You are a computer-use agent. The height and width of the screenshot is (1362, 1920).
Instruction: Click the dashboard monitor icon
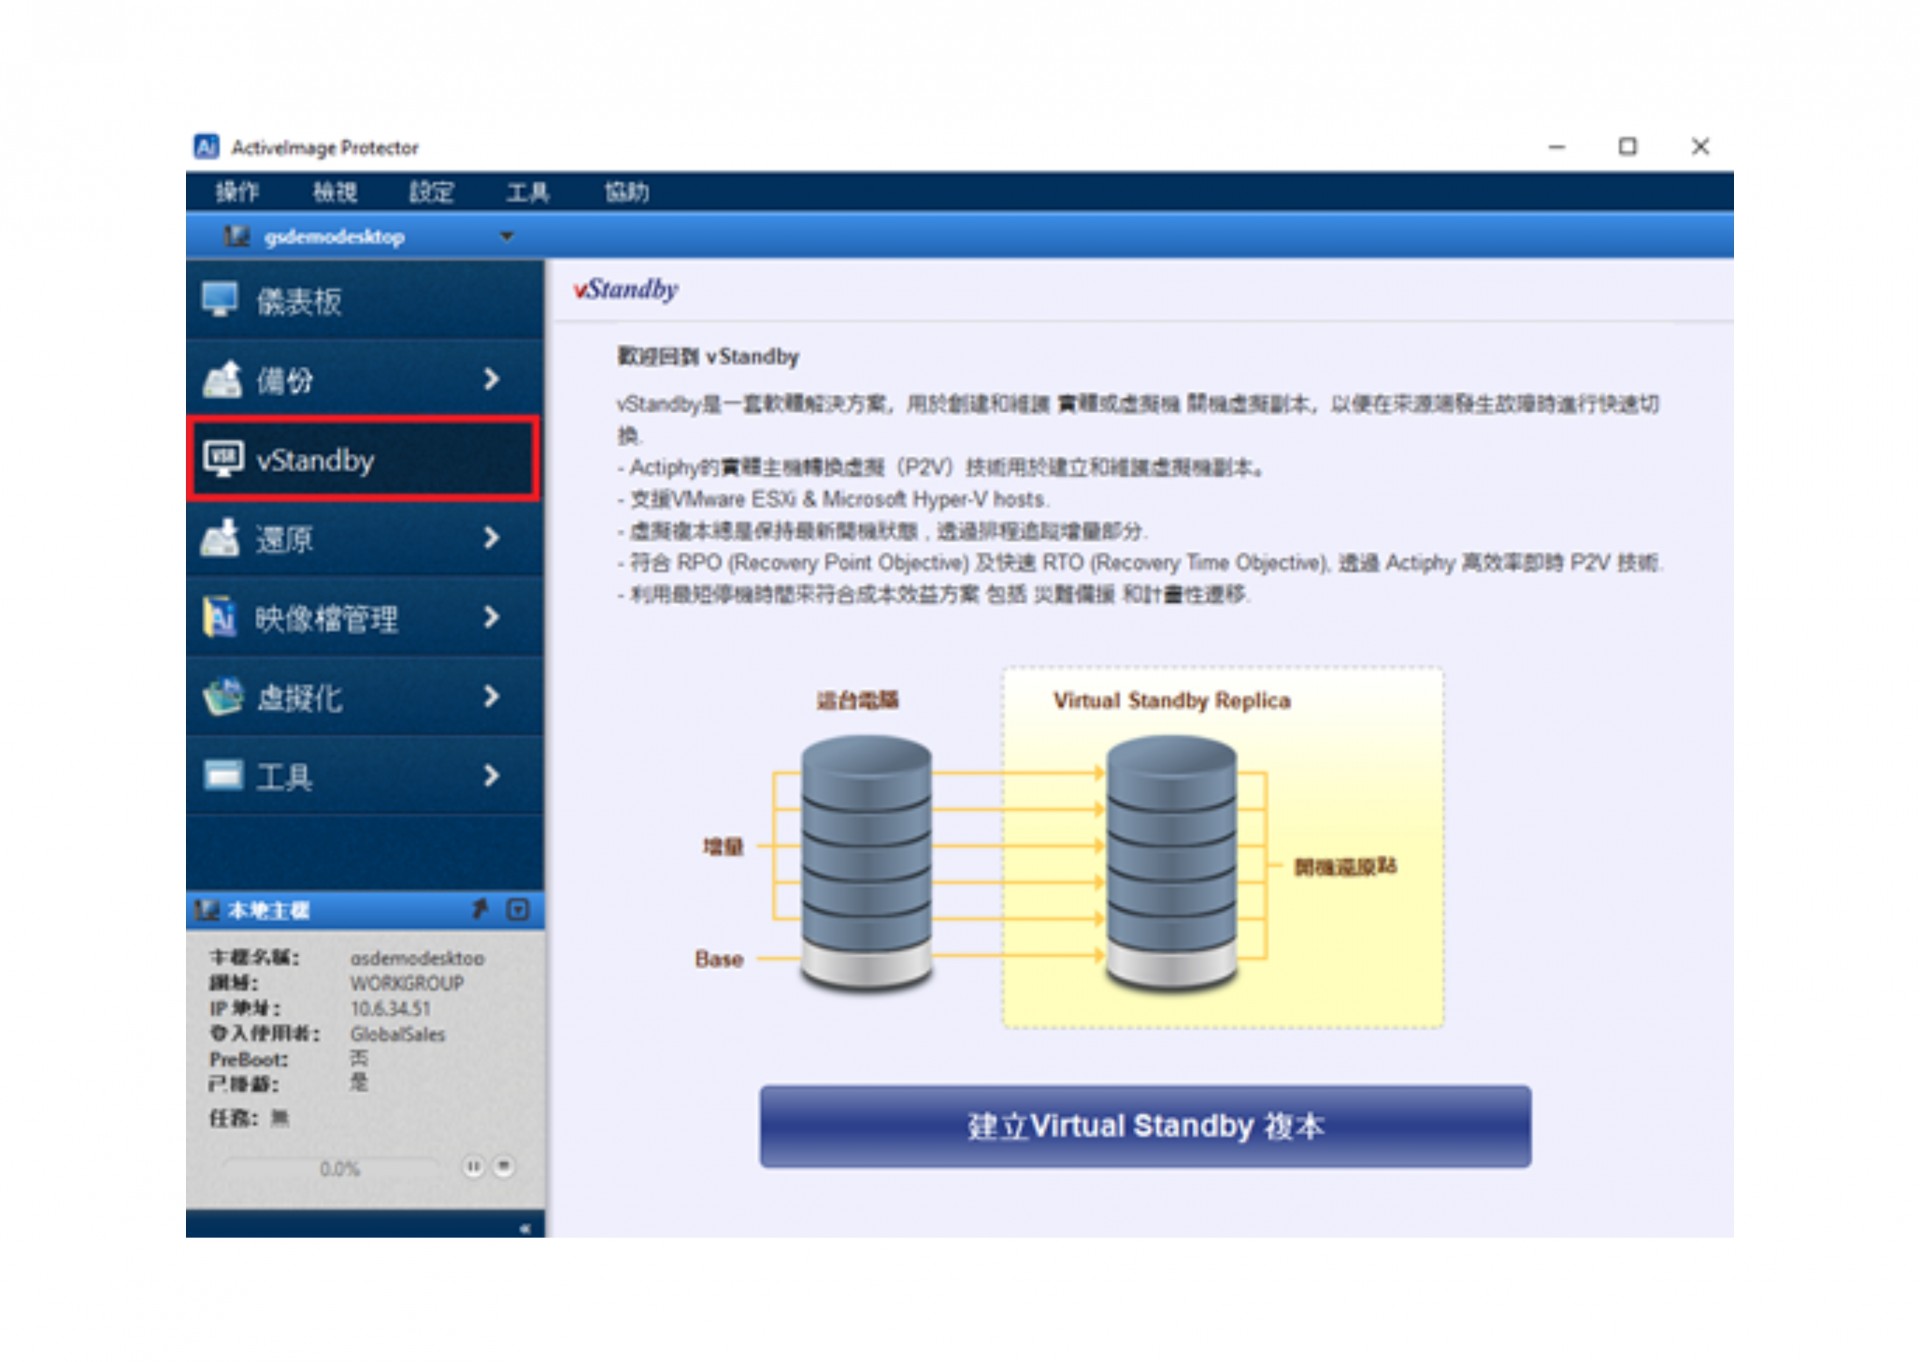[220, 299]
